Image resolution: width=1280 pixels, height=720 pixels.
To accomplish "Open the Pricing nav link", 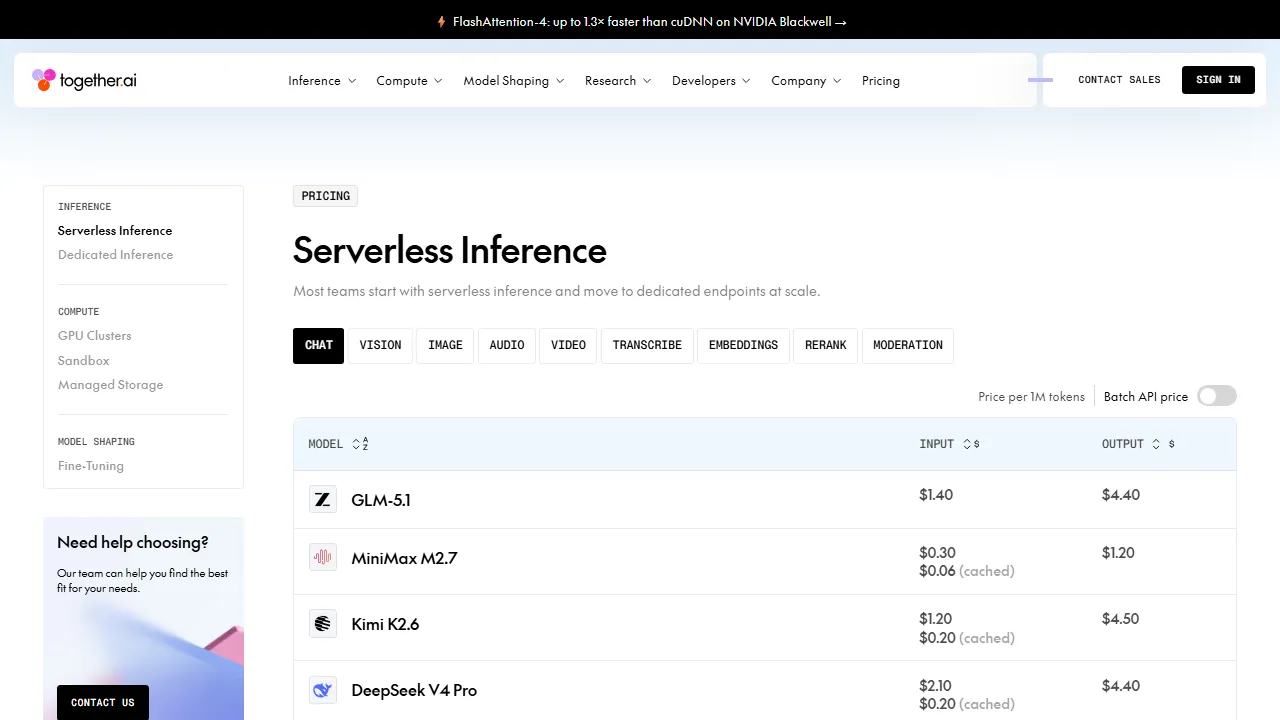I will (x=881, y=81).
